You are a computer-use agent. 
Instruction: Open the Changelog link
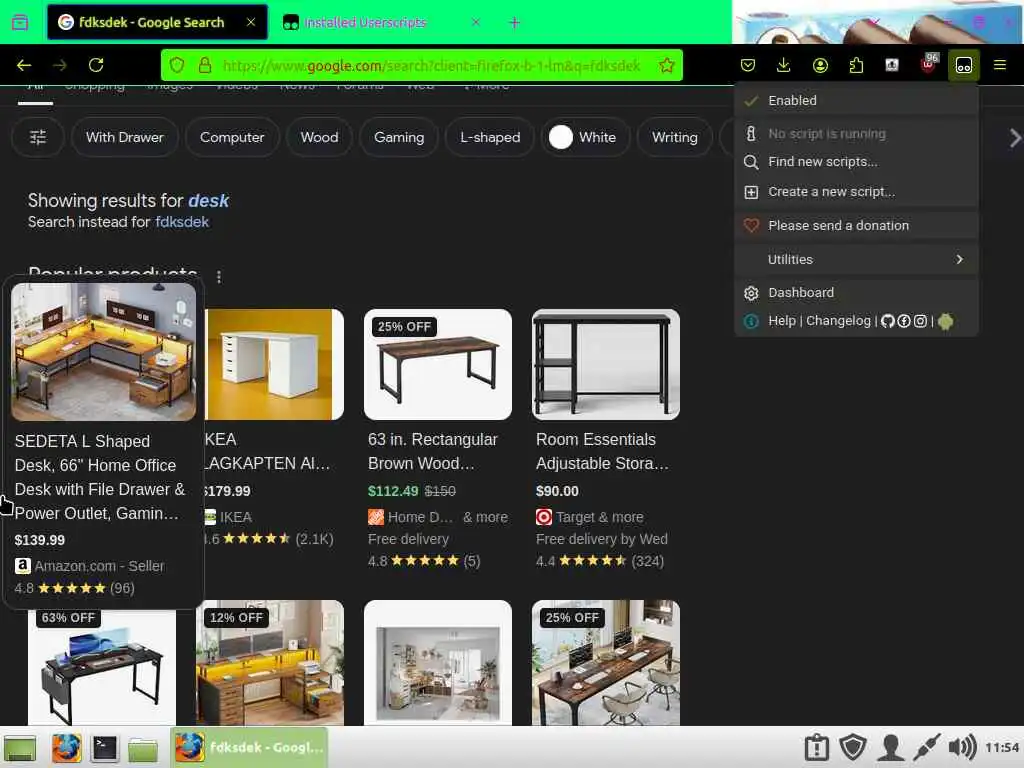click(x=838, y=321)
